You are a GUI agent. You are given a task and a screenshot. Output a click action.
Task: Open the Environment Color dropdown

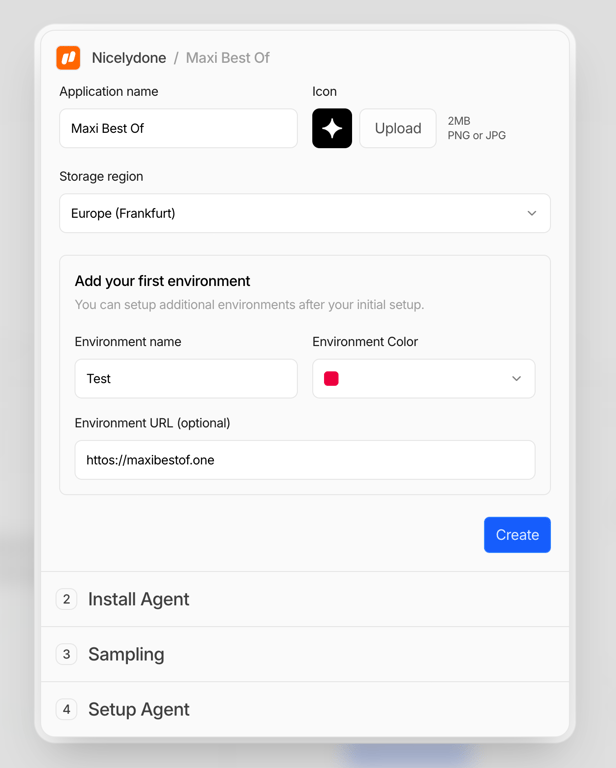pos(424,379)
